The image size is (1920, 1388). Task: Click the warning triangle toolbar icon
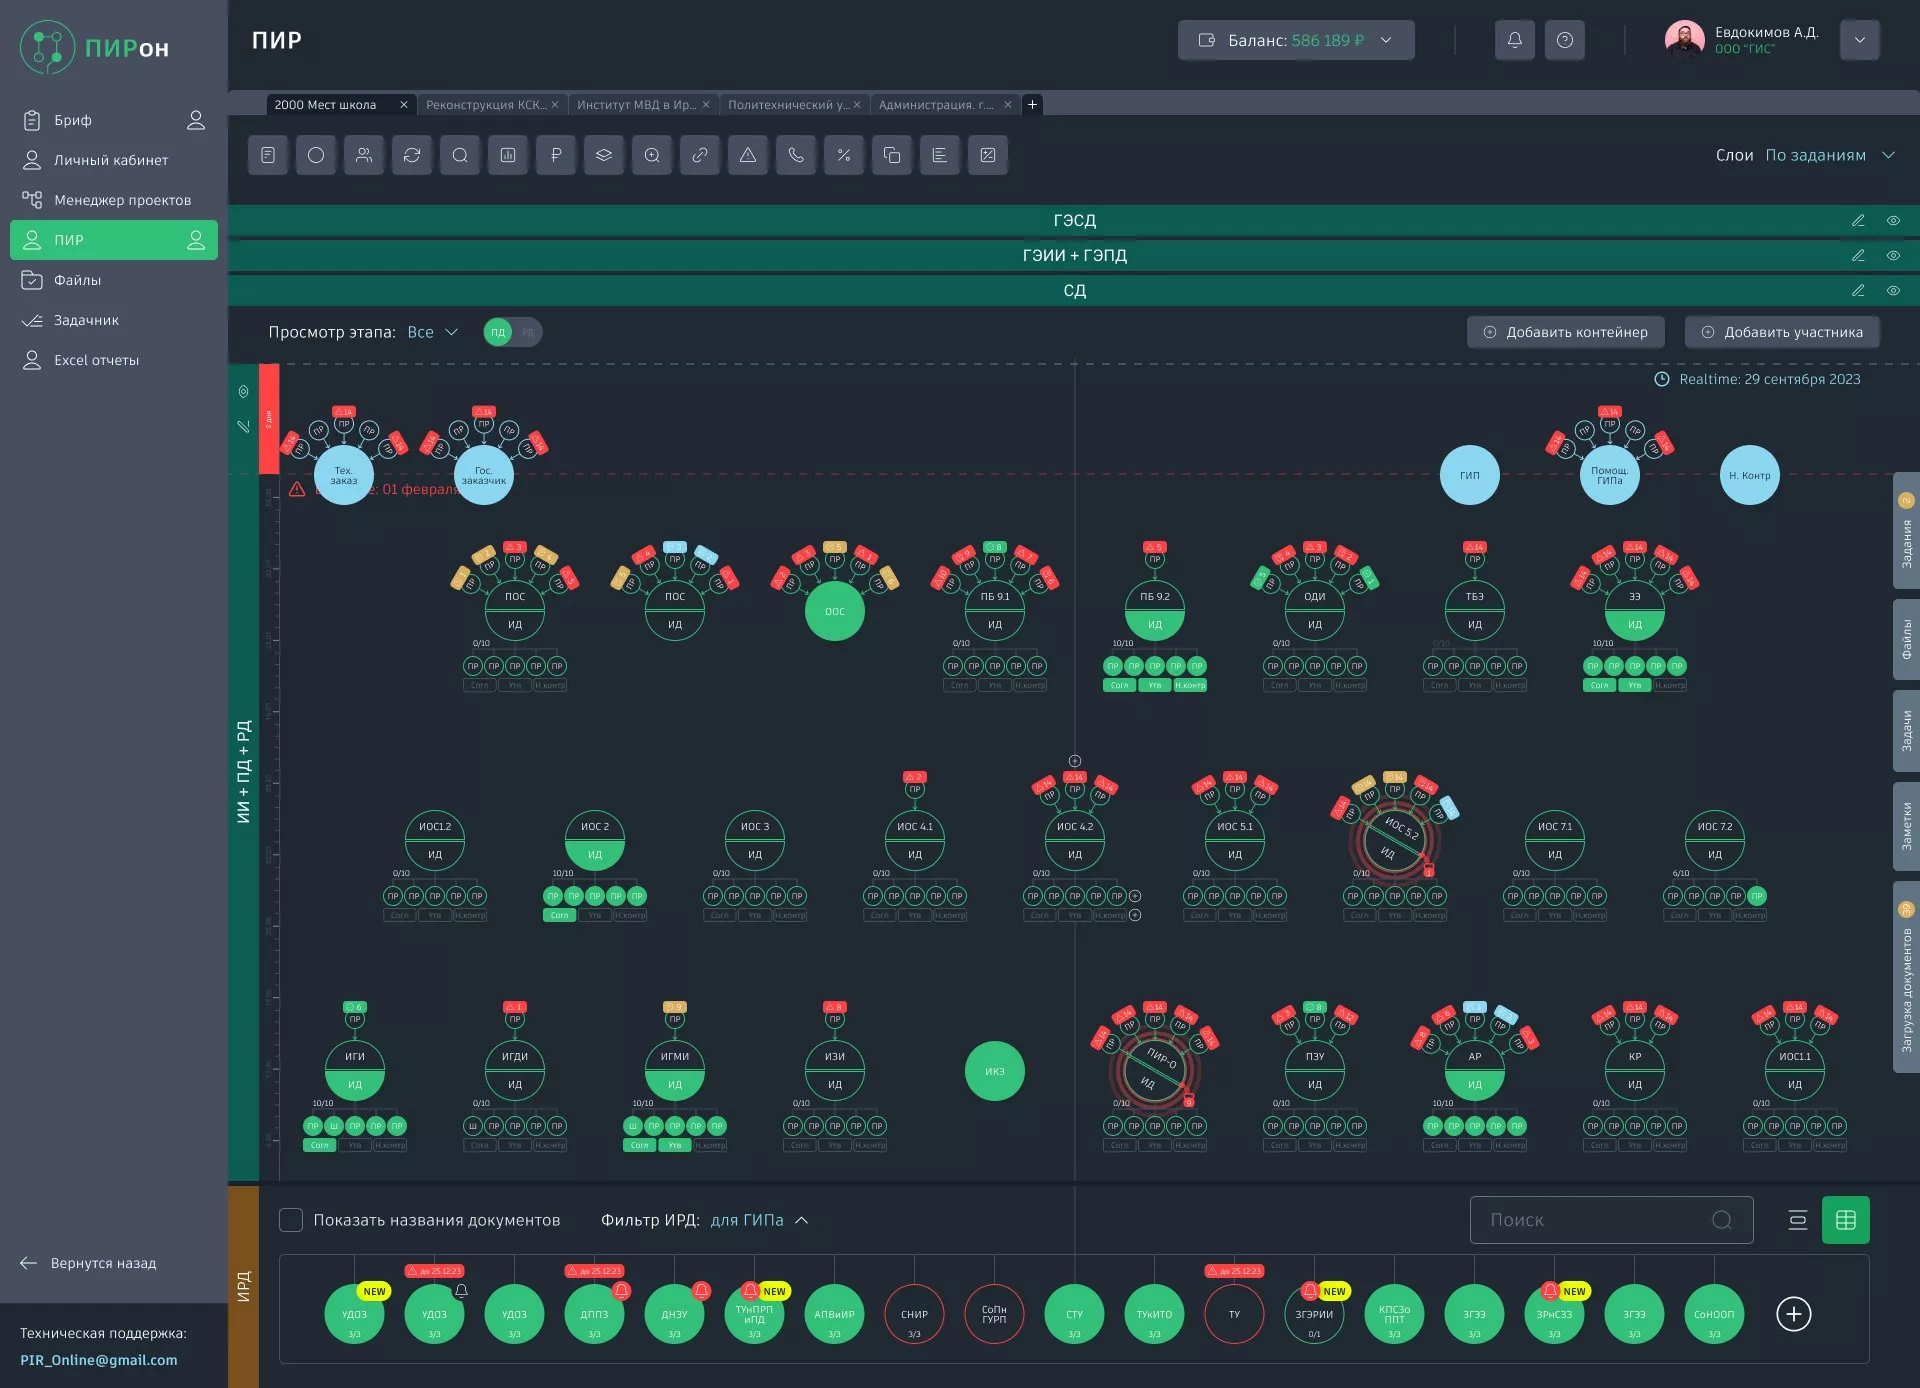748,155
